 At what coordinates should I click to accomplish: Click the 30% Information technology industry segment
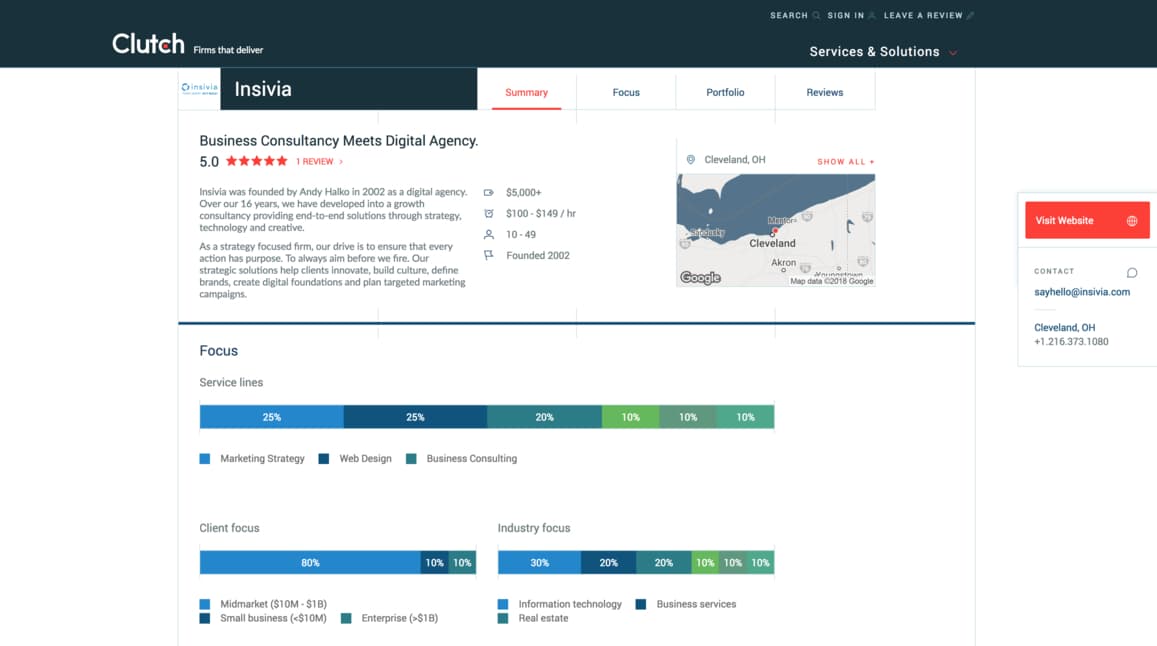[x=539, y=563]
